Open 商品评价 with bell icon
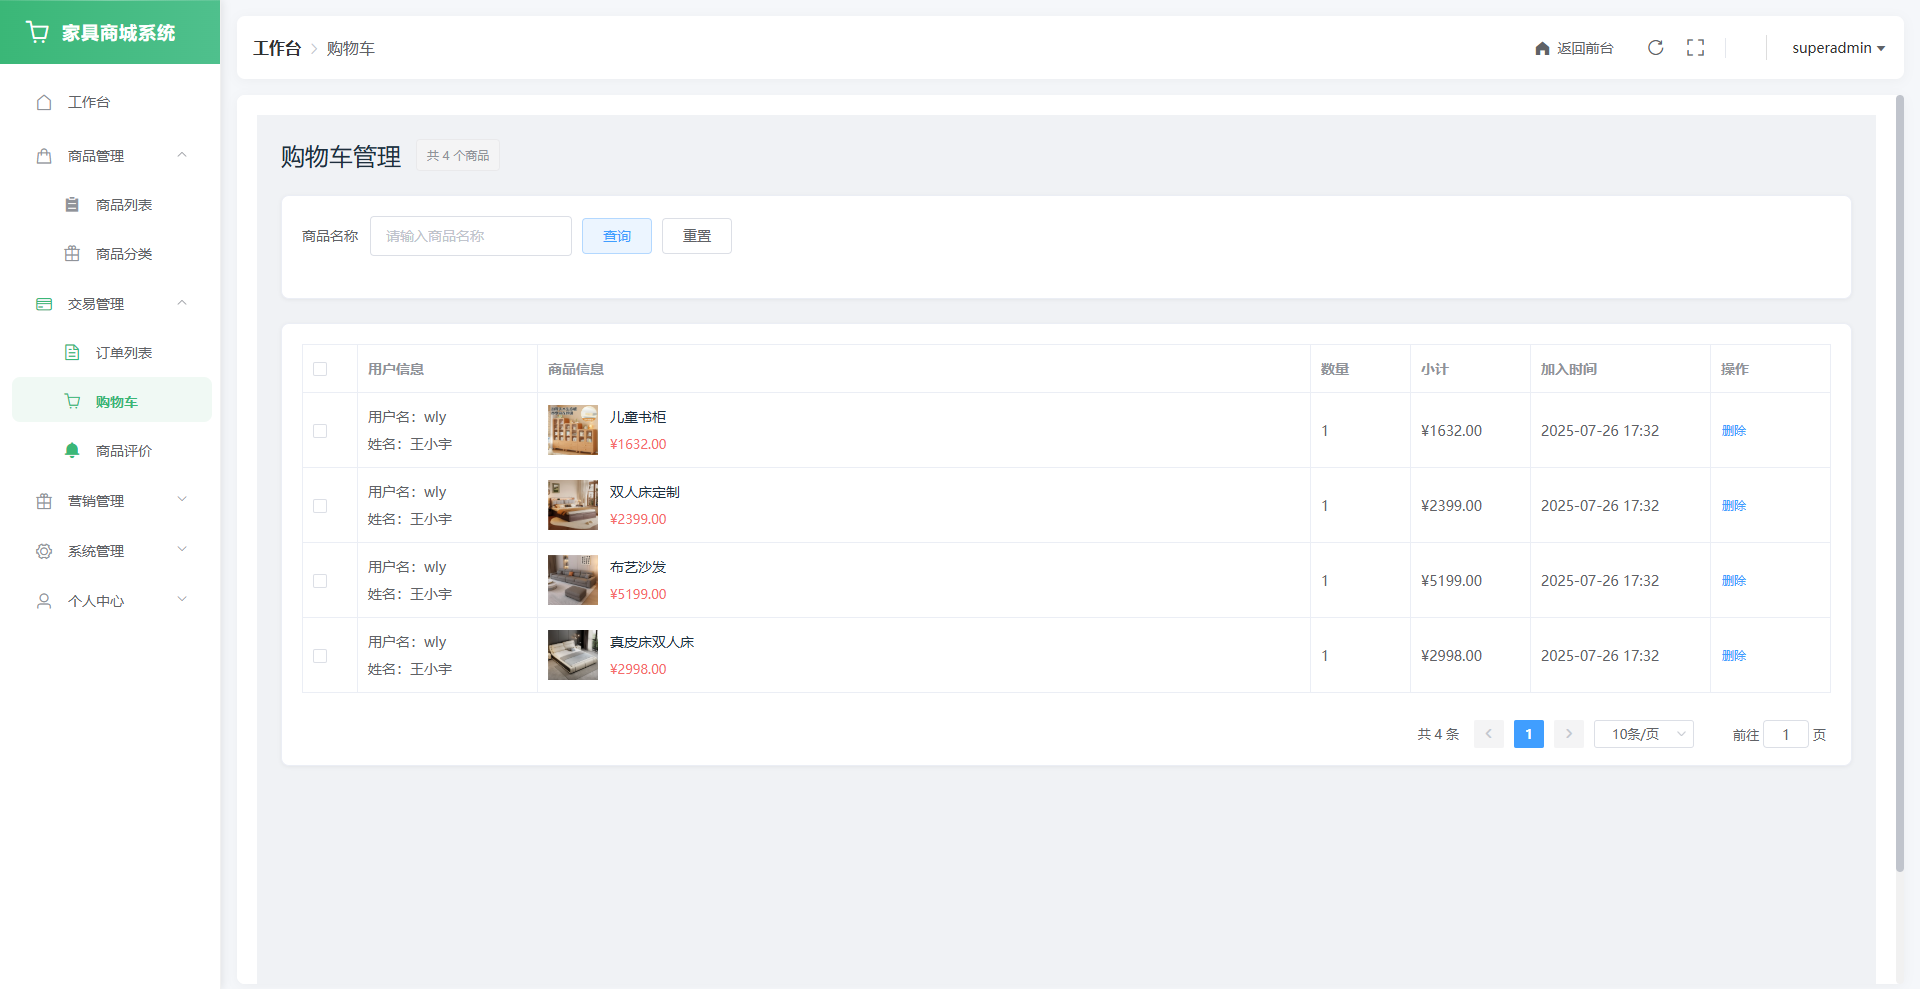 pyautogui.click(x=123, y=451)
